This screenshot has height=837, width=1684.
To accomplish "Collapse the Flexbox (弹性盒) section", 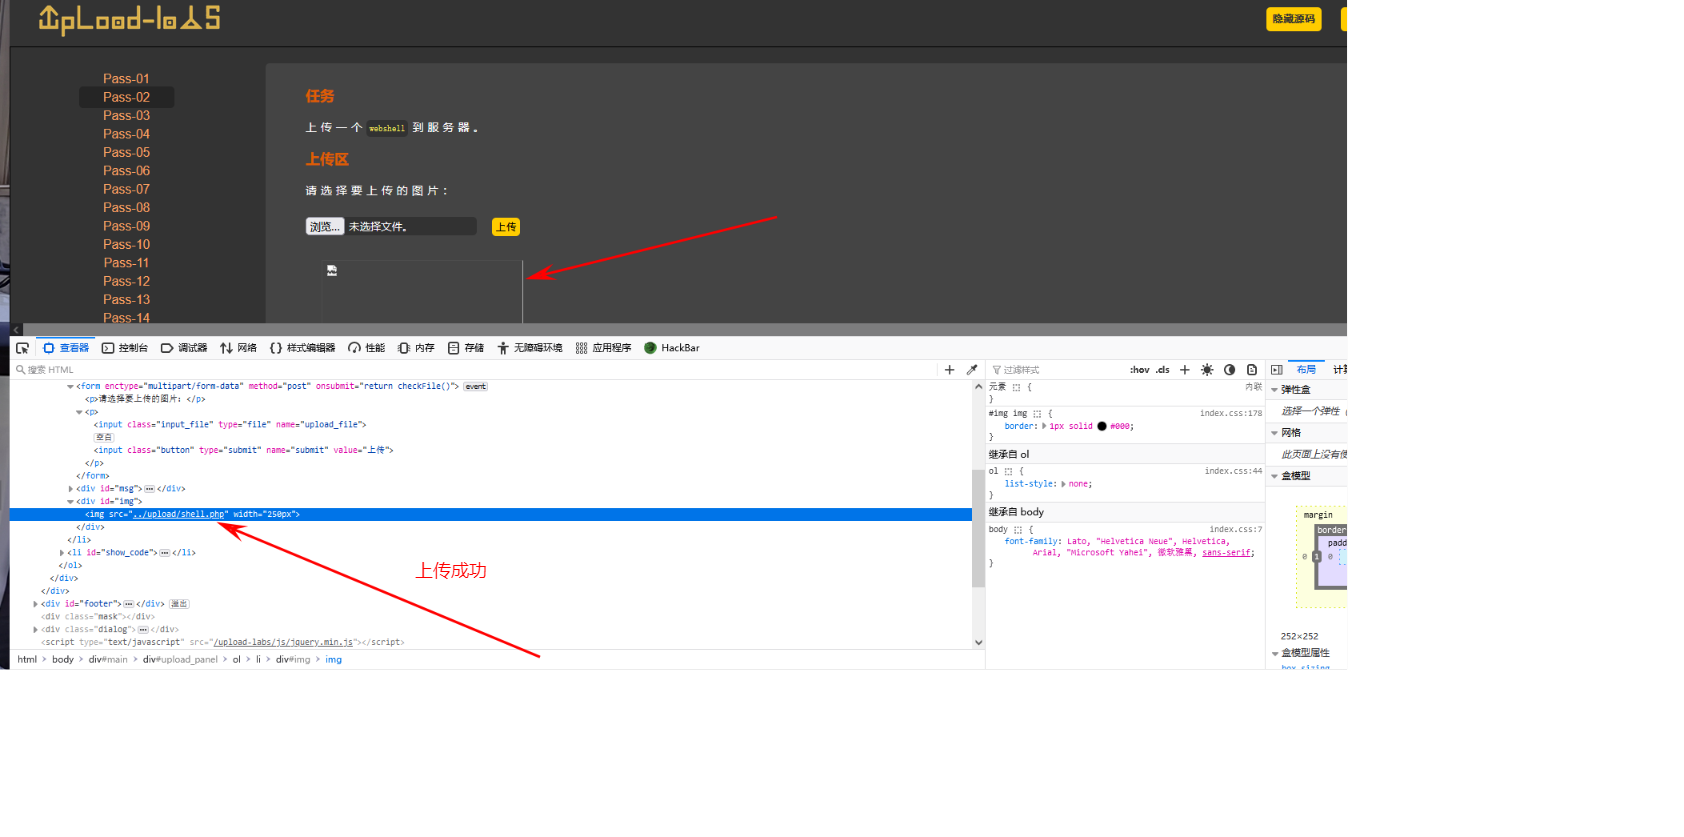I will tap(1274, 390).
